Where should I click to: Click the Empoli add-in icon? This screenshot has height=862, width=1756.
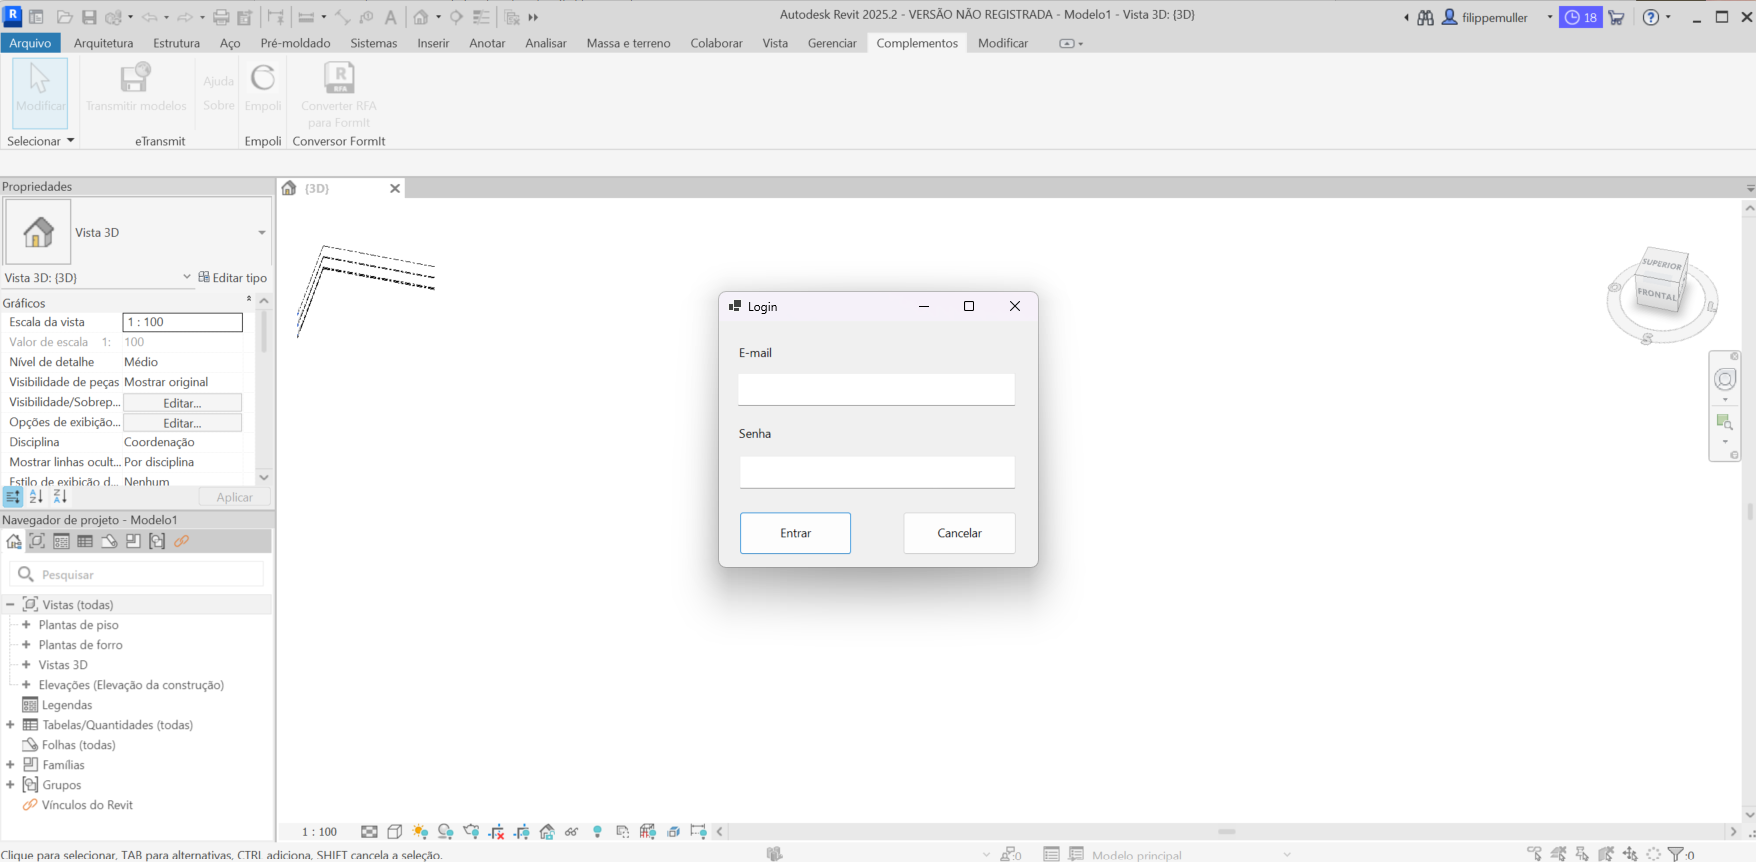263,78
